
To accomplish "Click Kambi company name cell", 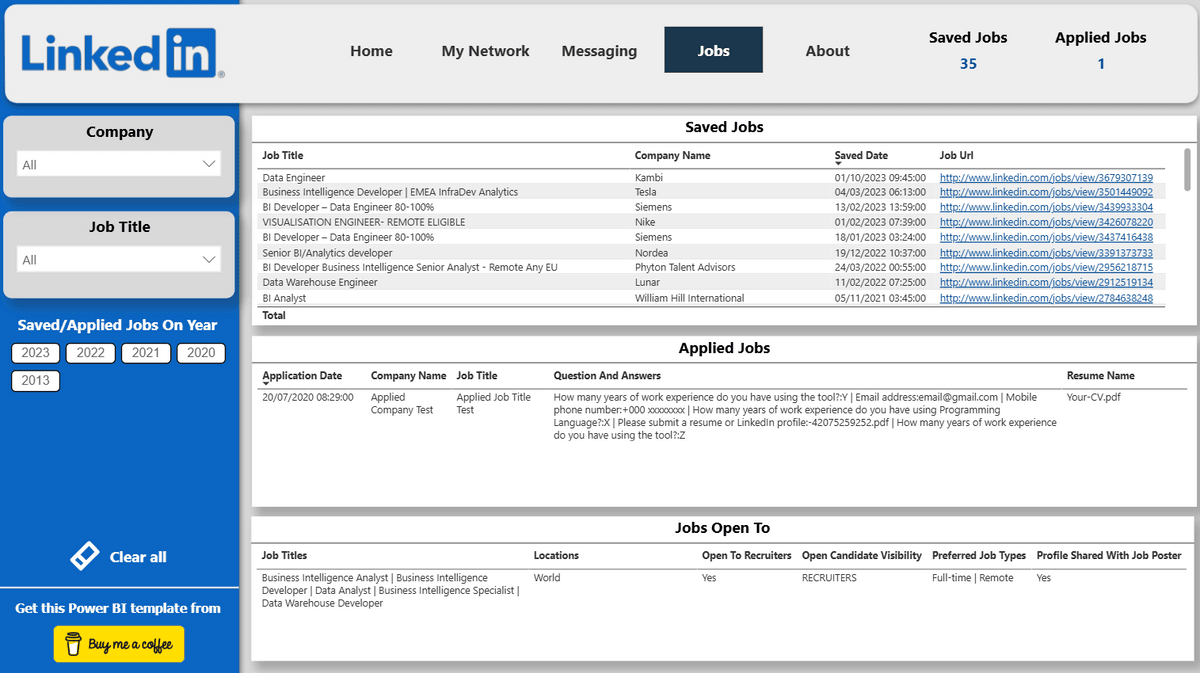I will coord(649,177).
